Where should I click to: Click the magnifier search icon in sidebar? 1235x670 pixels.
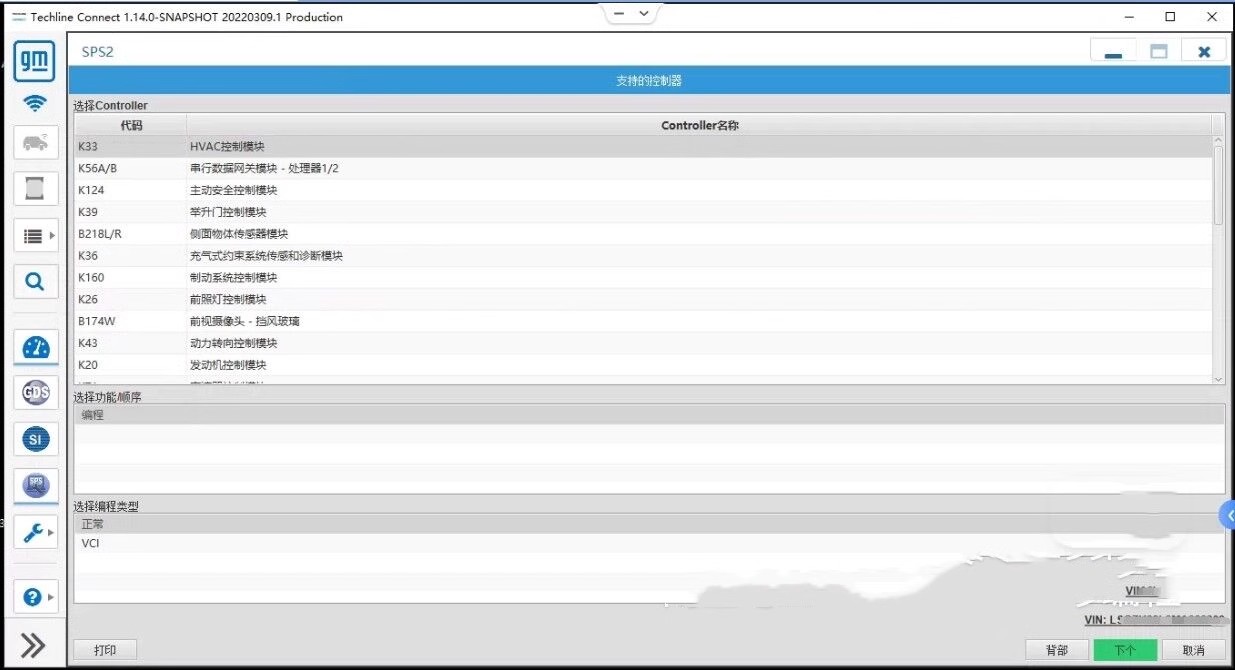pos(35,282)
